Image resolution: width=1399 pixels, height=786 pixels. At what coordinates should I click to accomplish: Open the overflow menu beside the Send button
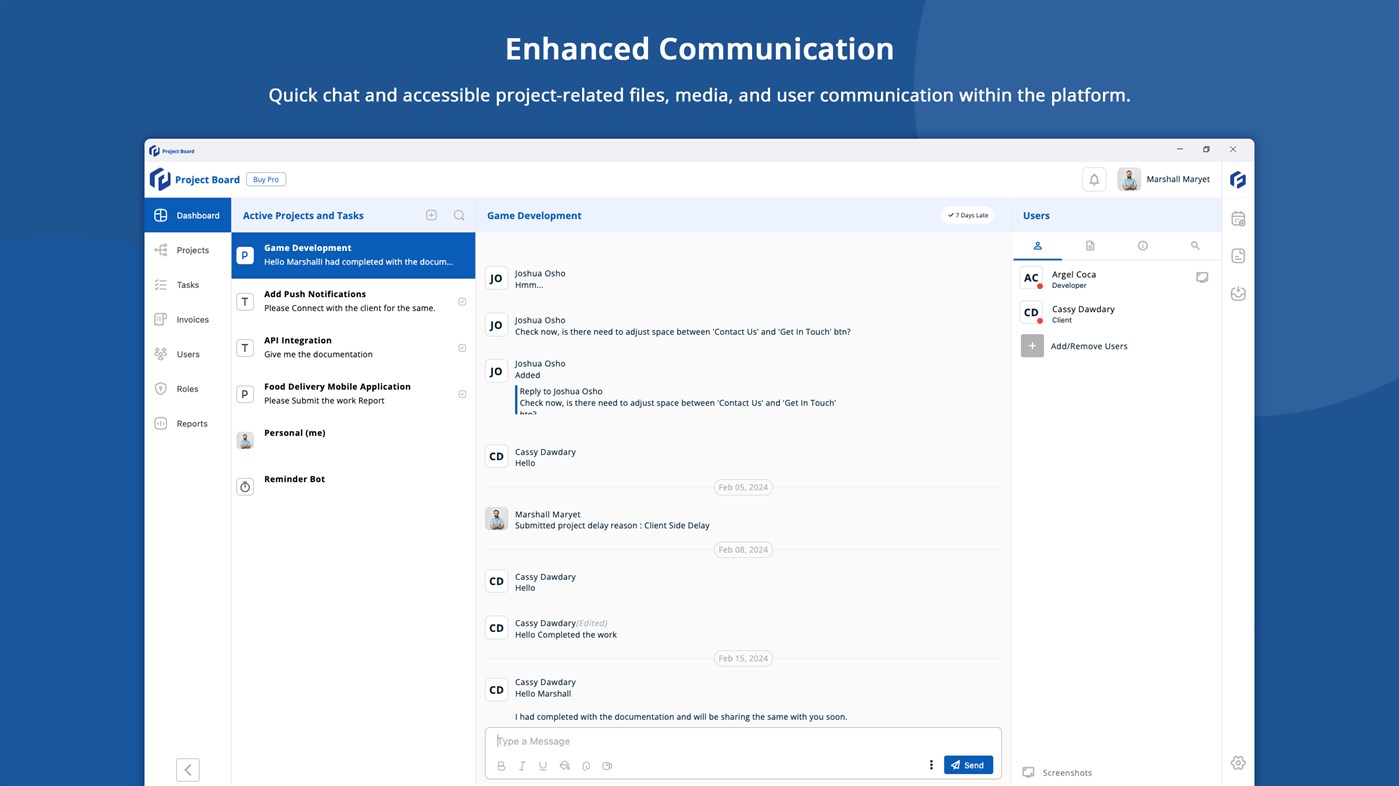pos(930,764)
